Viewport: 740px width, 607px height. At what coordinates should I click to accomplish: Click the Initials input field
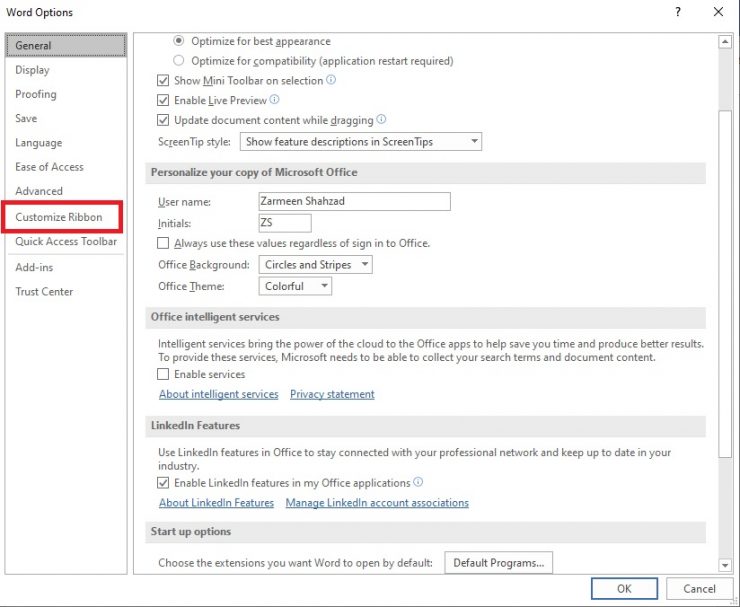point(285,223)
